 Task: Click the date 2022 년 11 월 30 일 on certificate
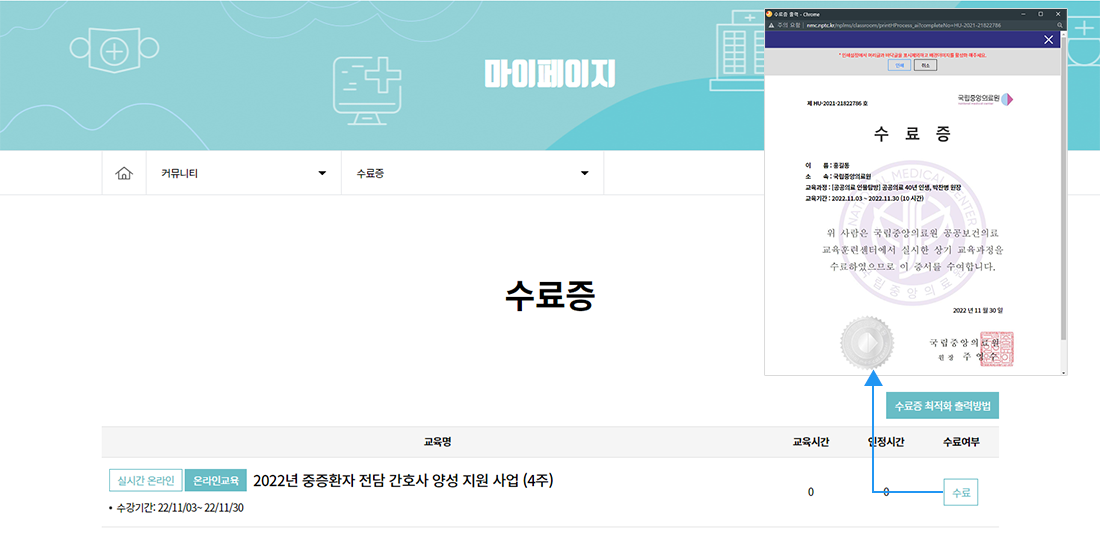click(979, 309)
